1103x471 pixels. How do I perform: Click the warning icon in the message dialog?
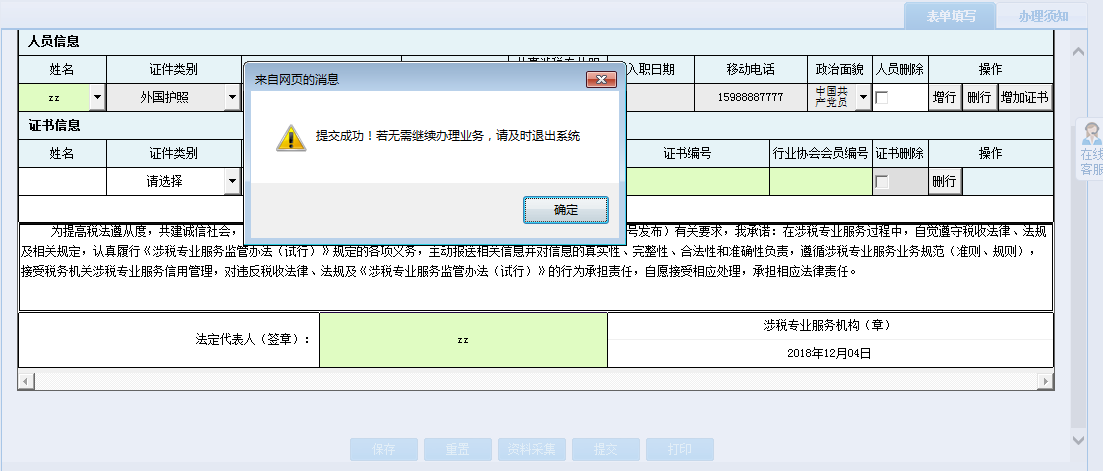point(290,137)
